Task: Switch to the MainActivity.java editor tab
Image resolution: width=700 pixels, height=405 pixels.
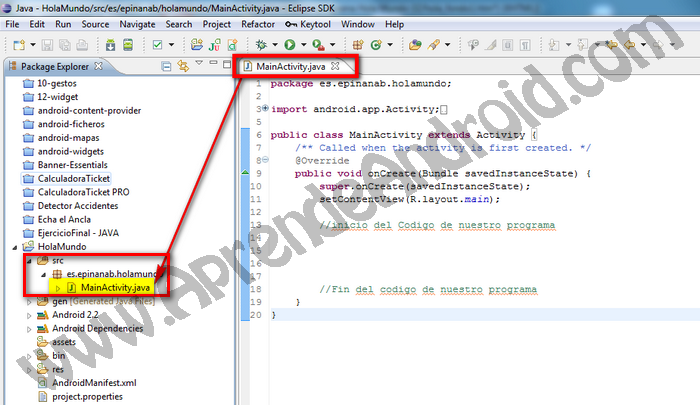Action: 291,67
